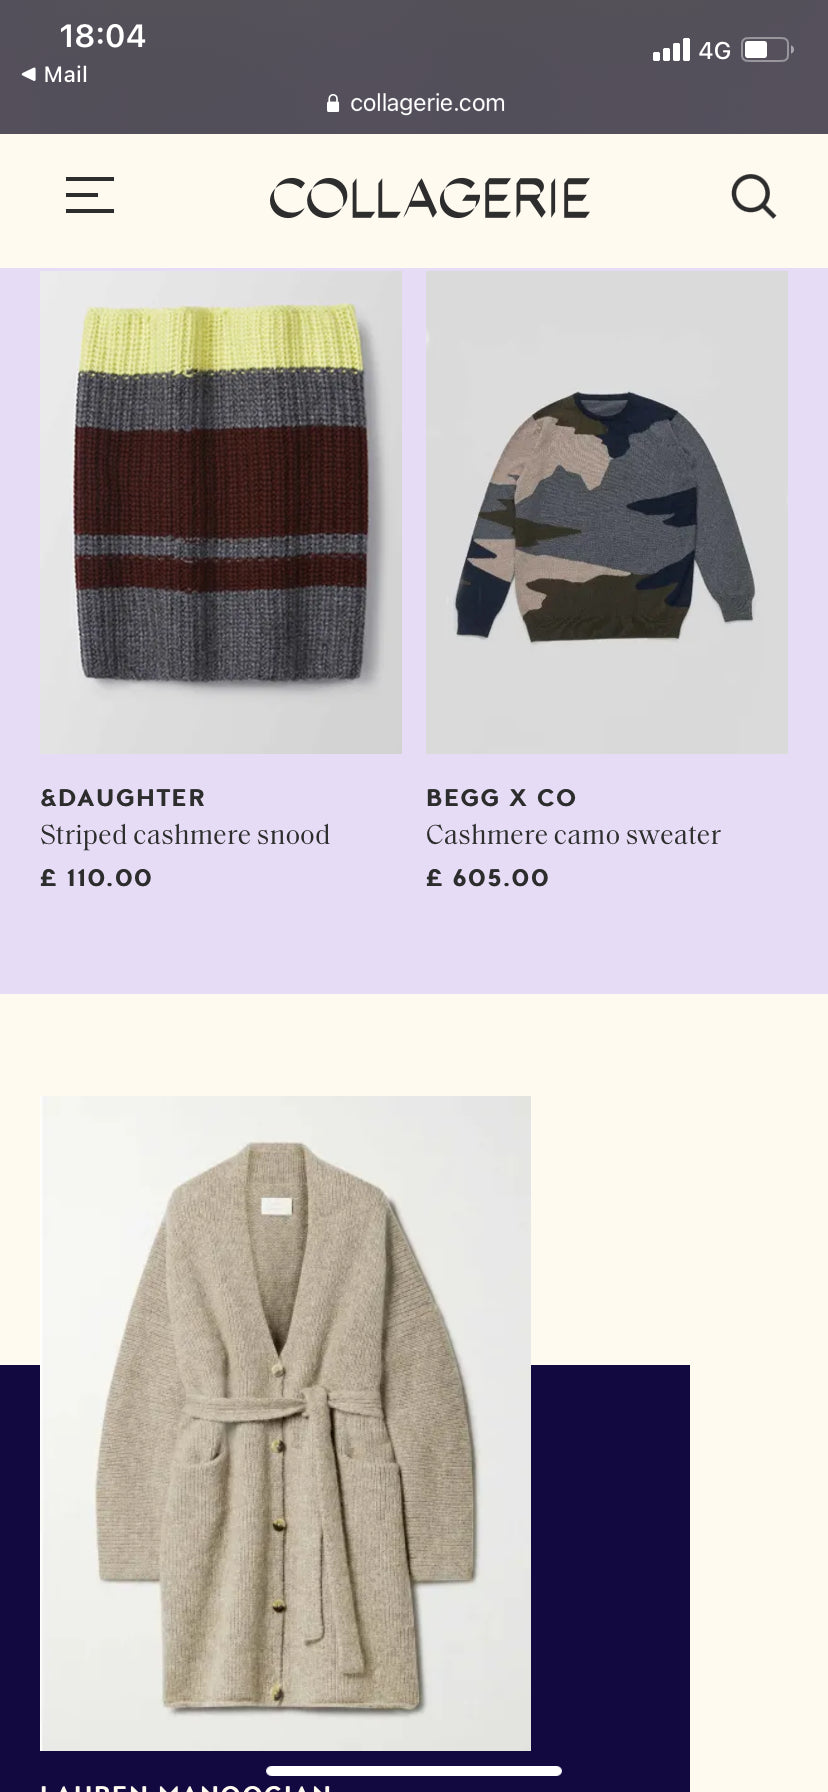Open the striped snood product image
Image resolution: width=828 pixels, height=1792 pixels.
[x=221, y=512]
